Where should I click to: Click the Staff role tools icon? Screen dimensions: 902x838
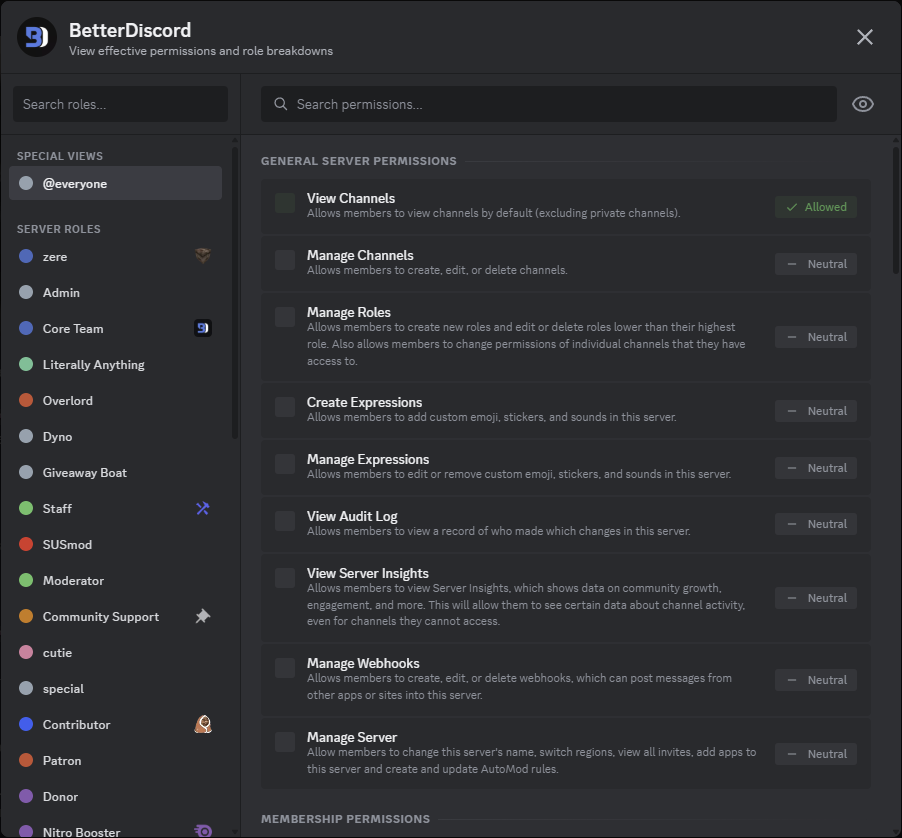[x=202, y=508]
